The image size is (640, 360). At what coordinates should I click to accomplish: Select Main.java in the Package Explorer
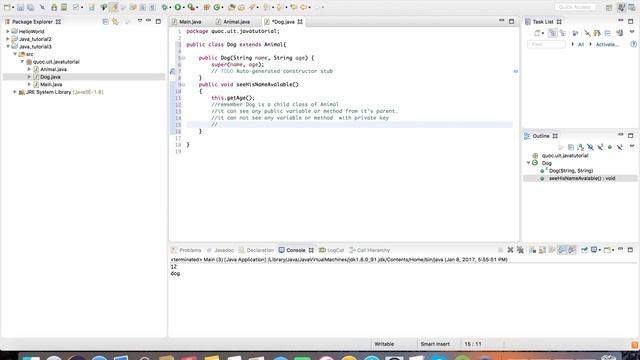(x=51, y=84)
